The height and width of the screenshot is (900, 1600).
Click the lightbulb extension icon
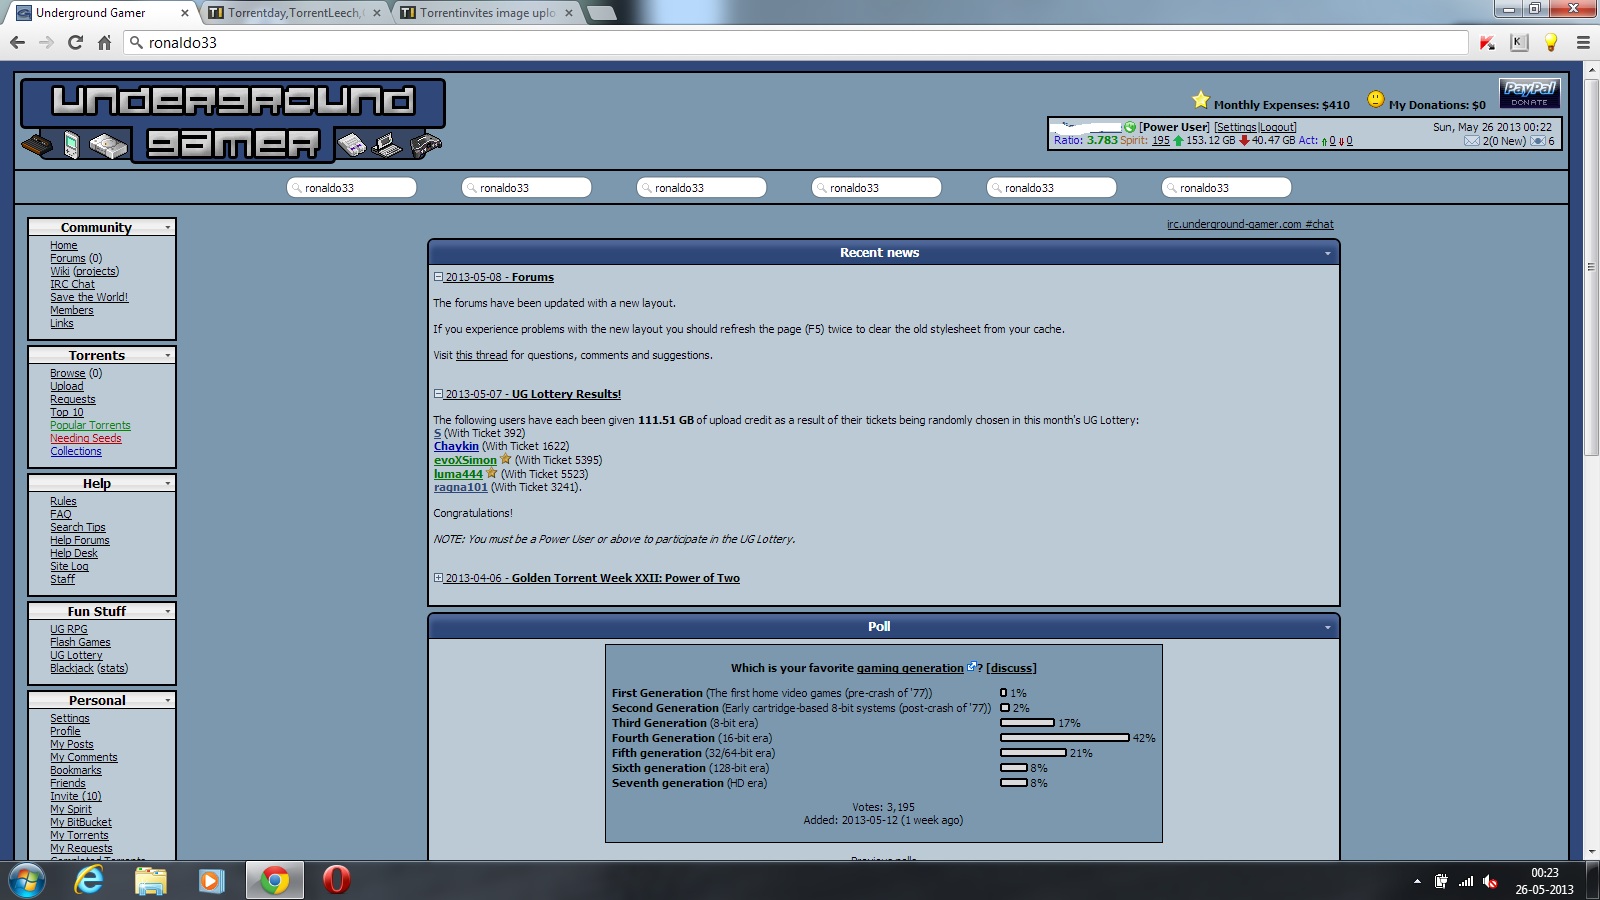point(1551,42)
